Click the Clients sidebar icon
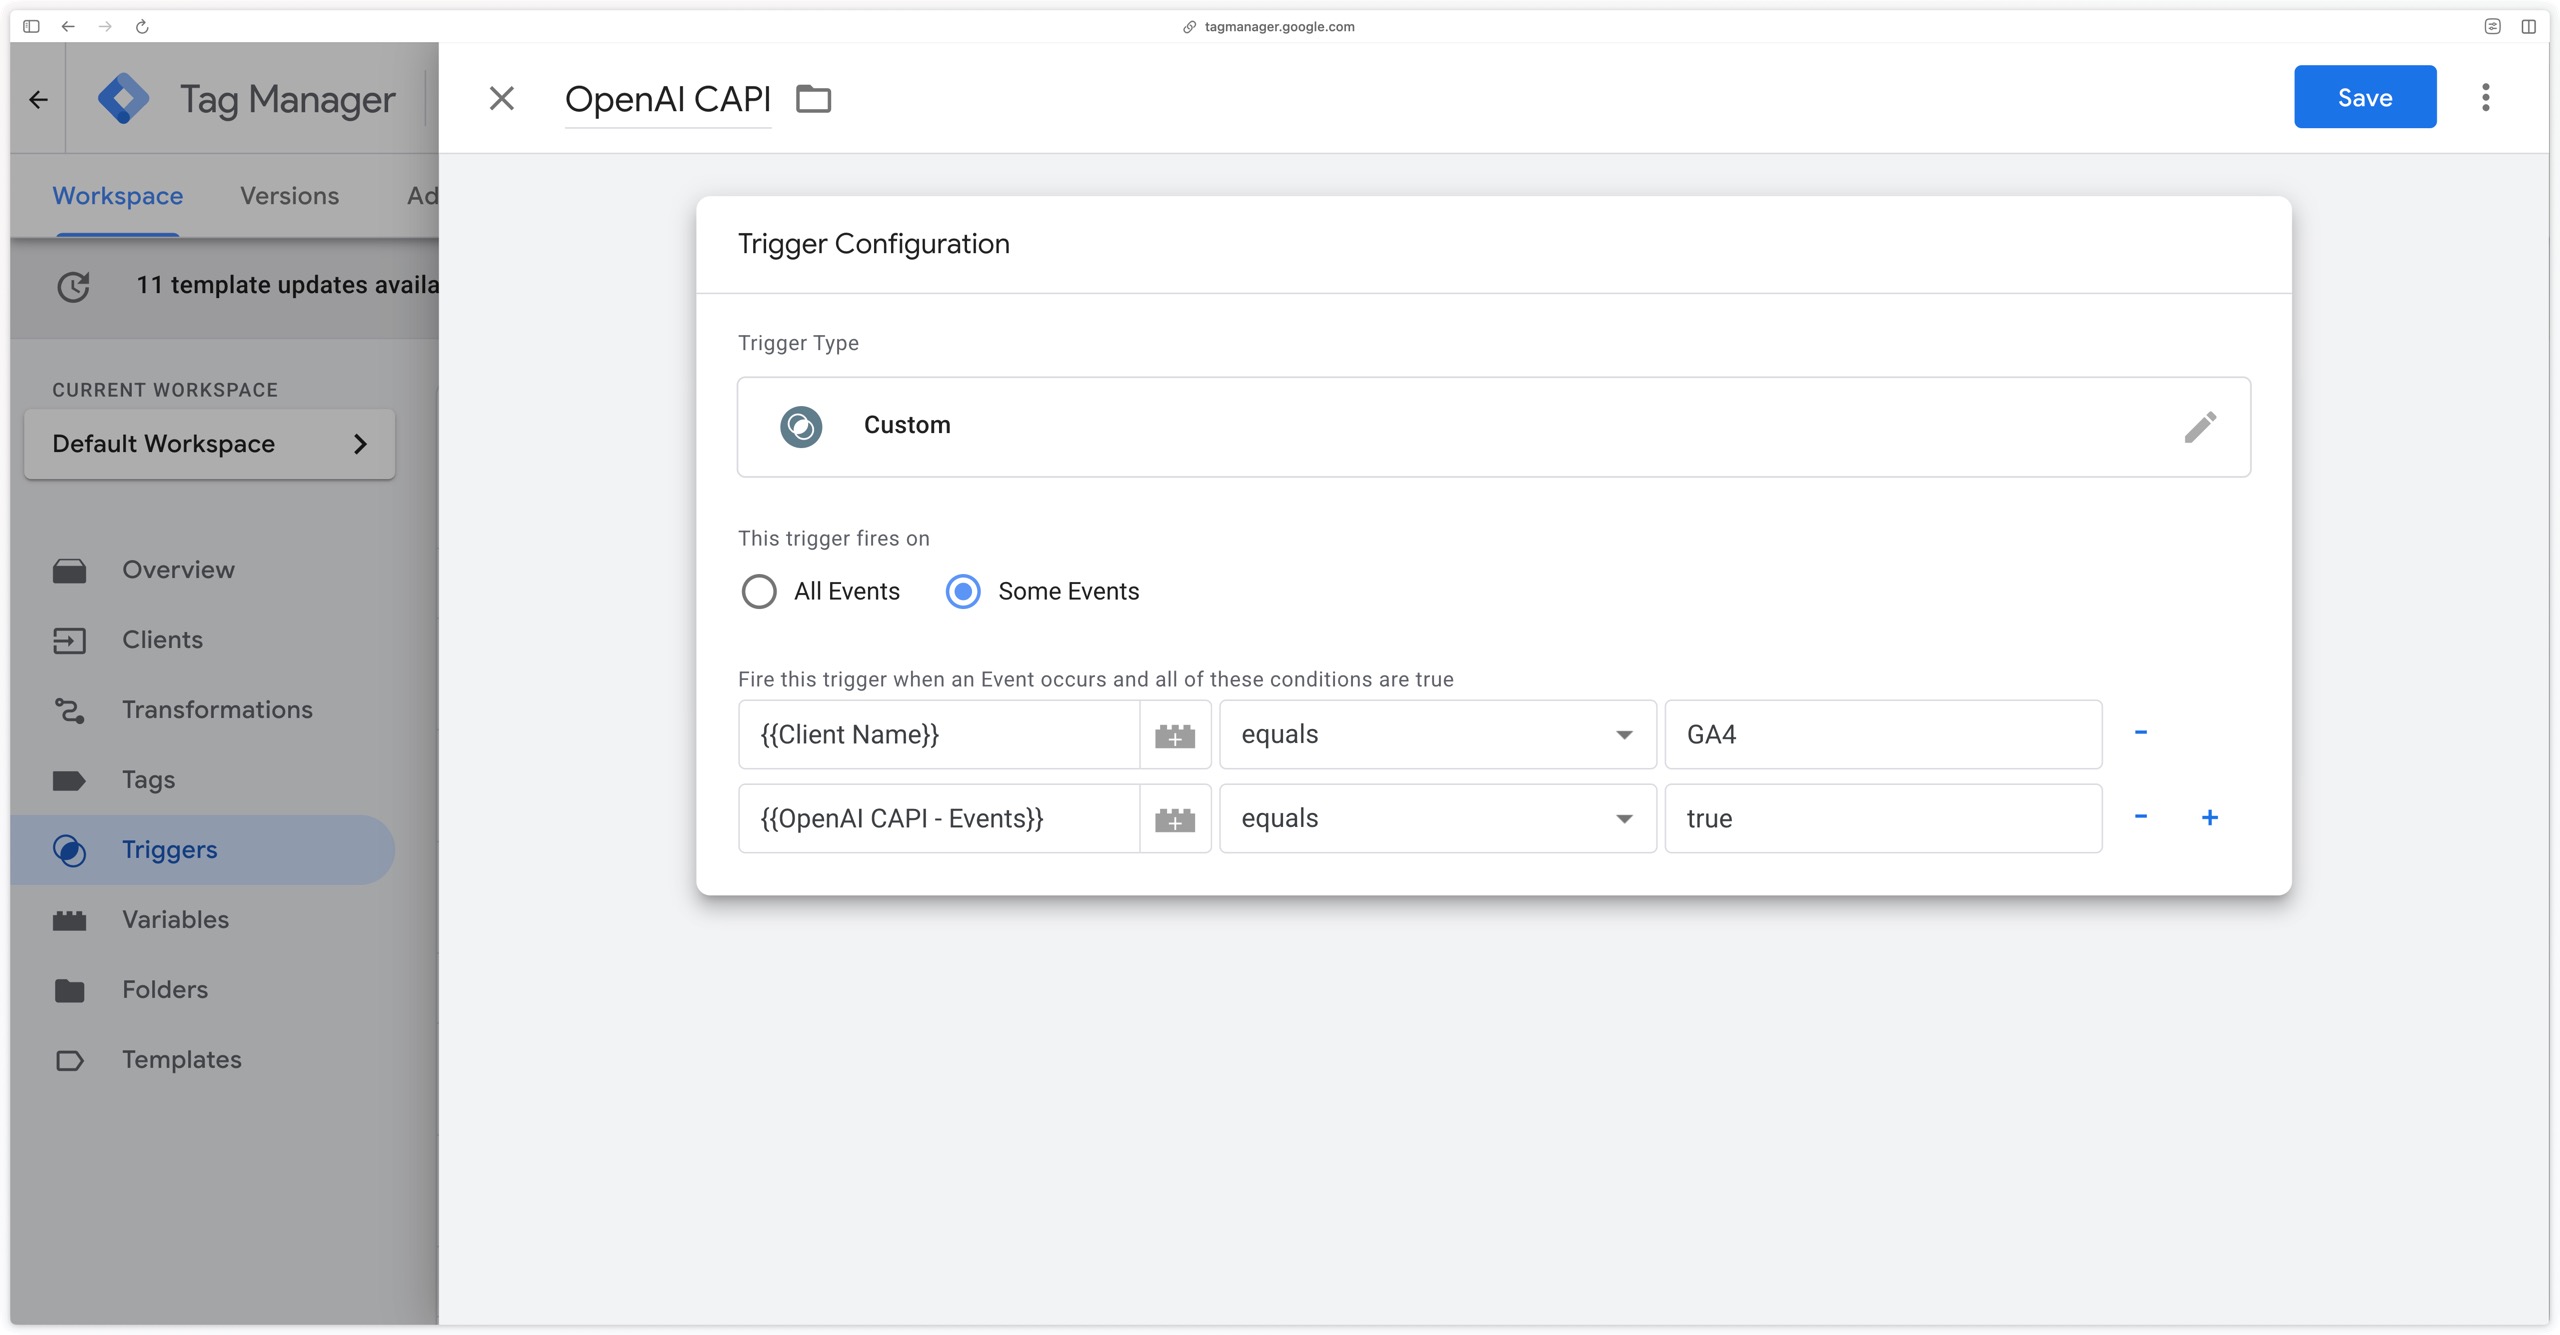This screenshot has width=2560, height=1335. 69,641
